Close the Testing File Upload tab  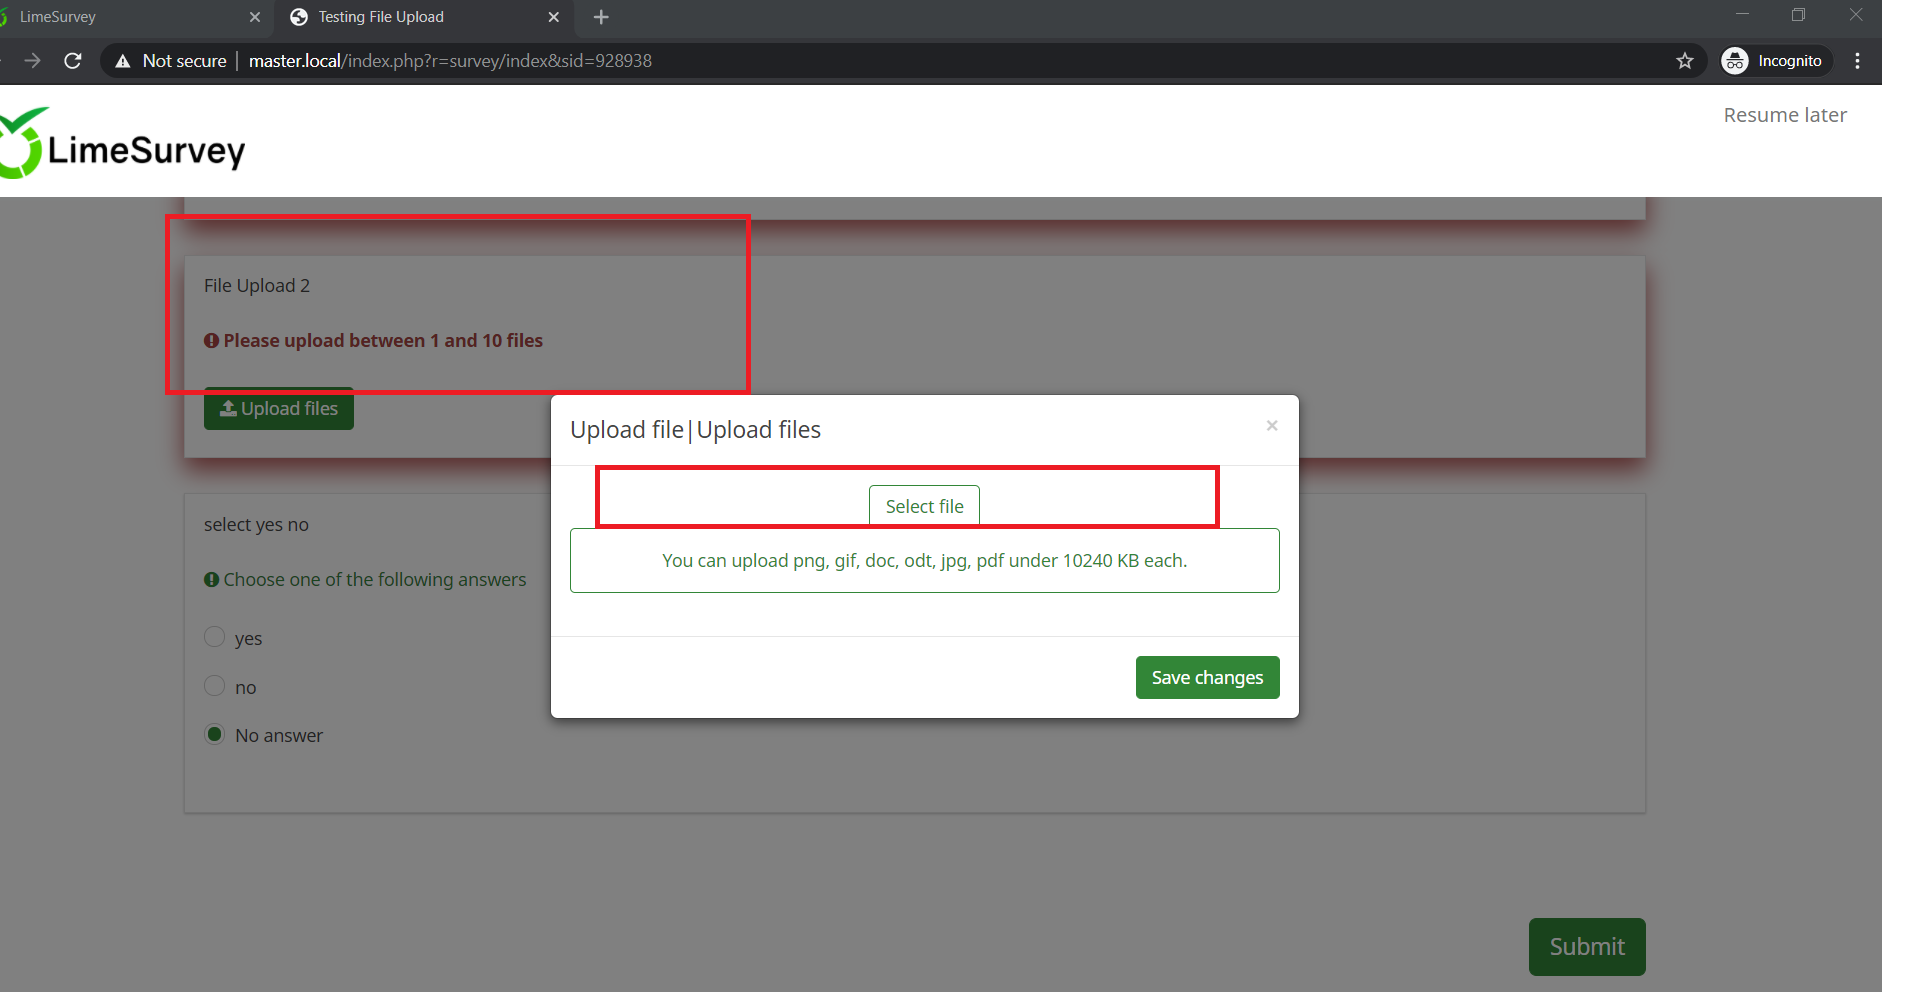[554, 17]
